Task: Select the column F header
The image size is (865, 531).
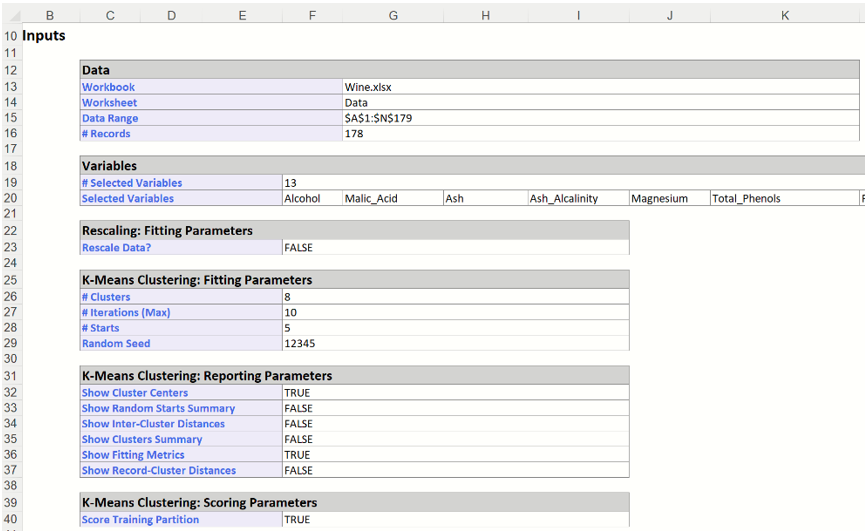Action: coord(312,16)
